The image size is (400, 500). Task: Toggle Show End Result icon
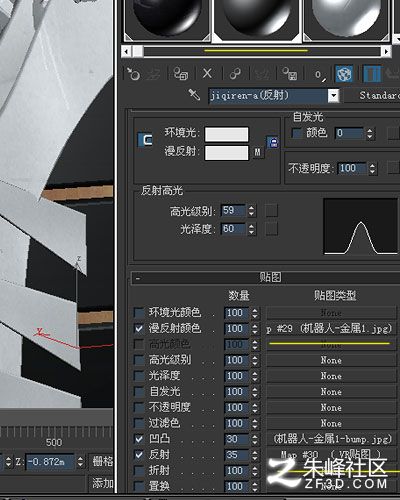click(372, 74)
